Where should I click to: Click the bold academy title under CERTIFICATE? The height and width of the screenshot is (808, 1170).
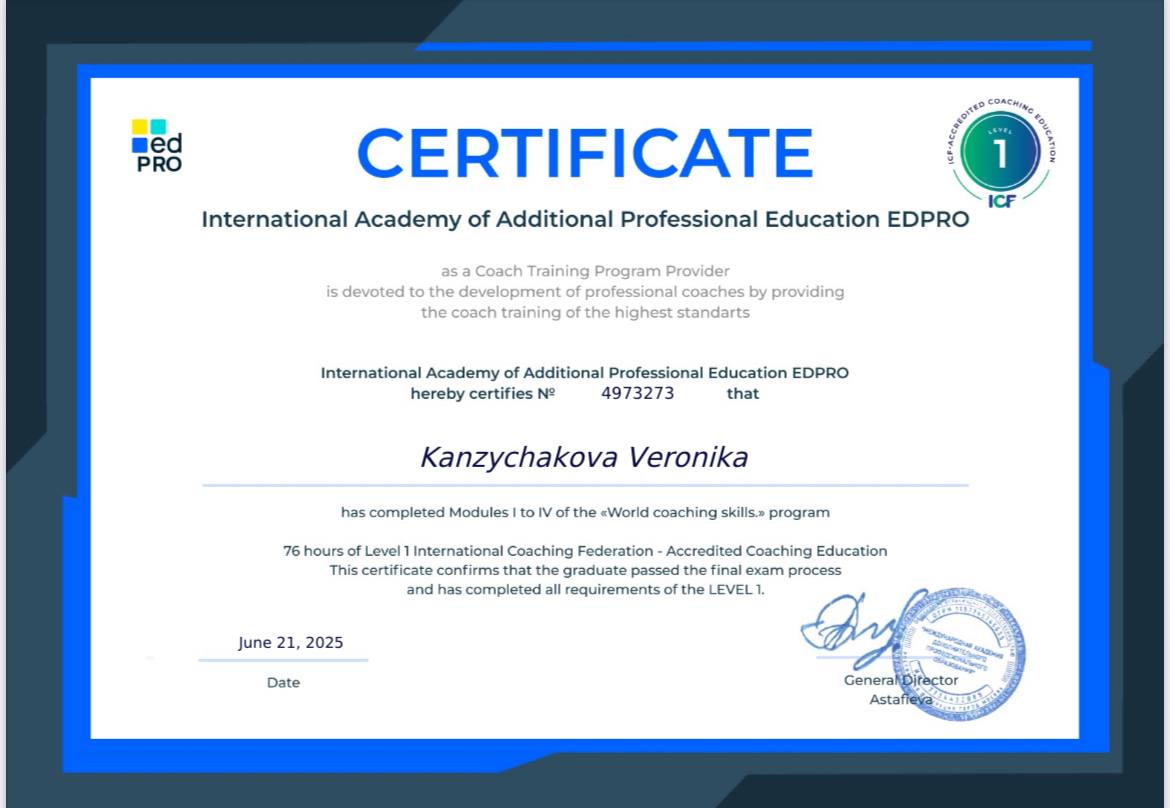point(585,219)
